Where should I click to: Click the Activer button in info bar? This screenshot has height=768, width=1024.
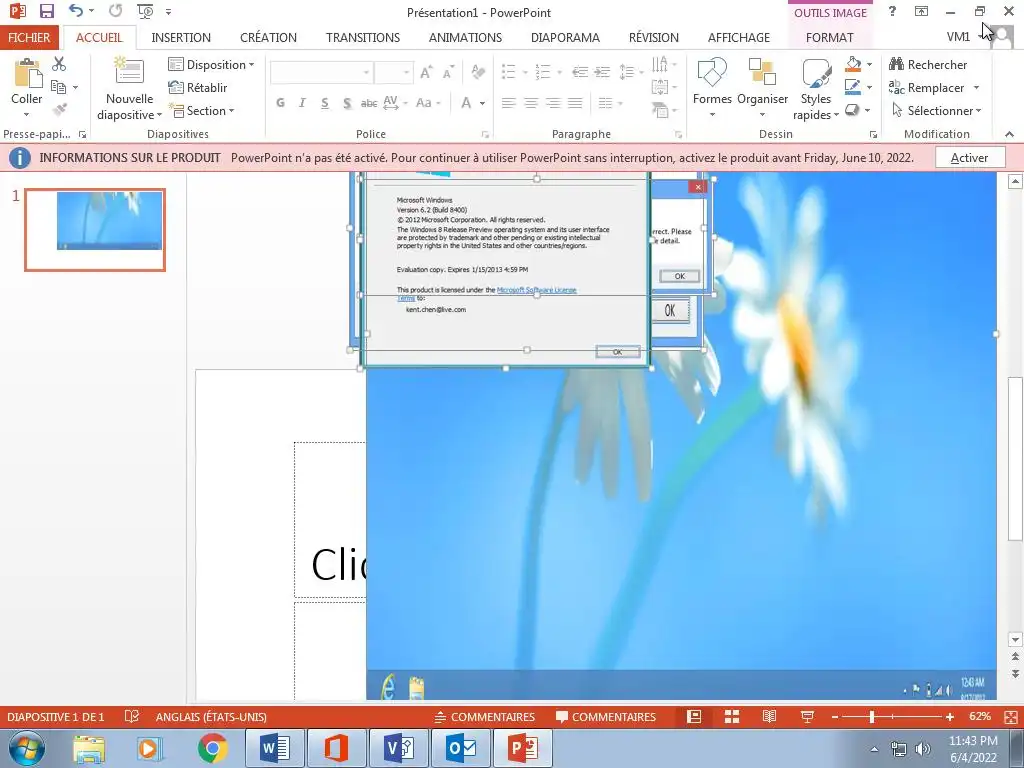point(969,157)
